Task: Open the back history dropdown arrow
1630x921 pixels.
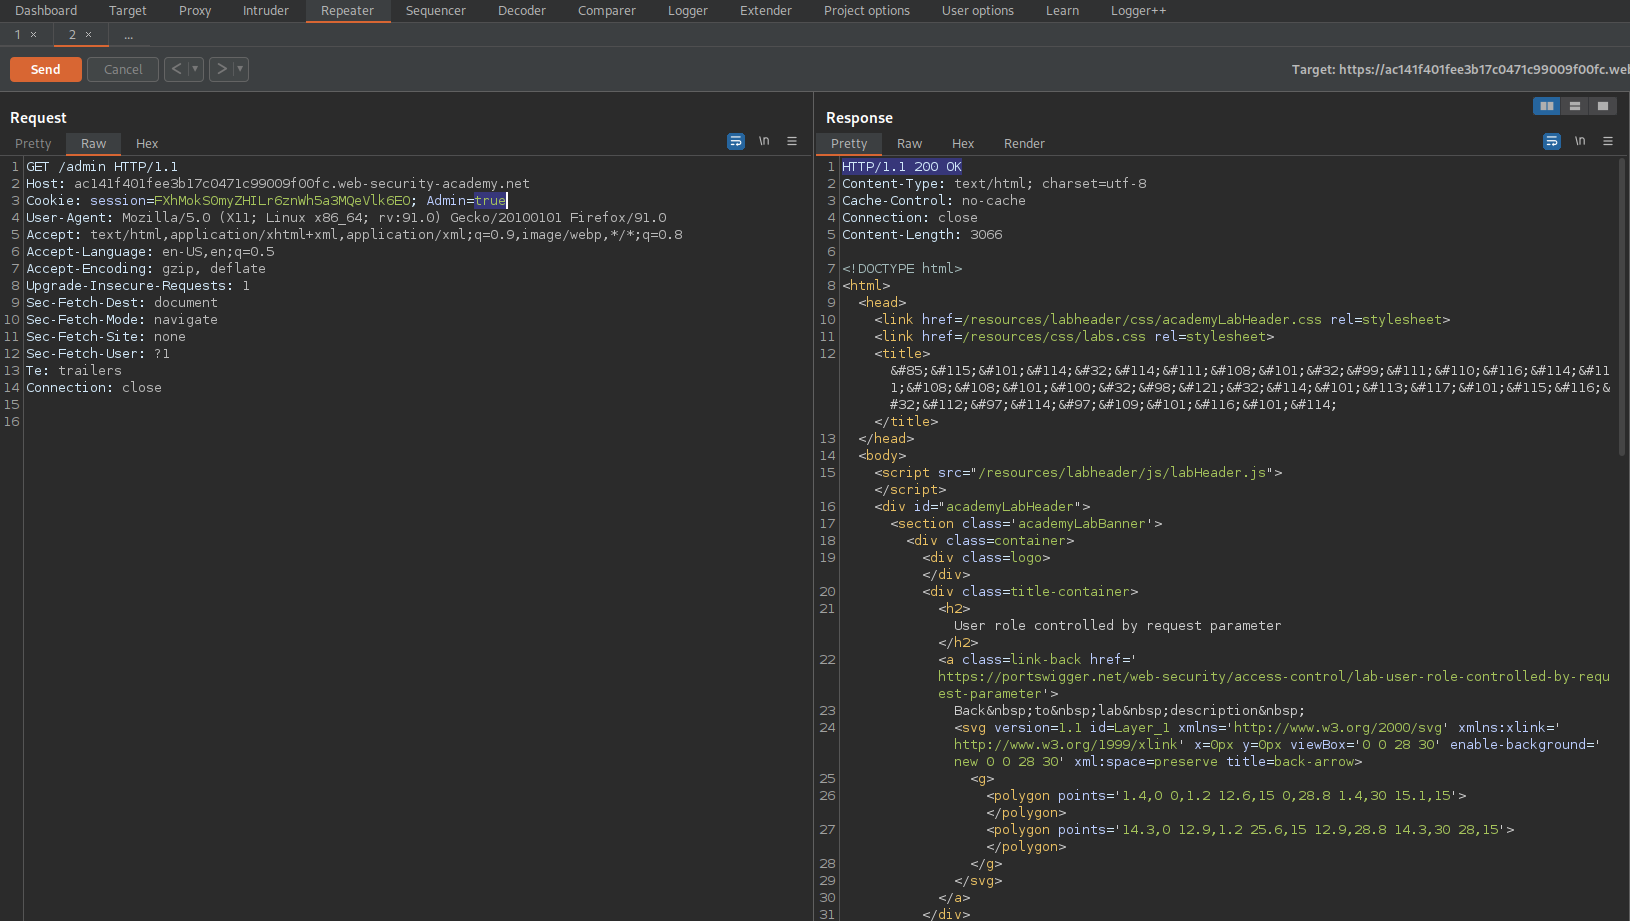Action: pyautogui.click(x=195, y=69)
